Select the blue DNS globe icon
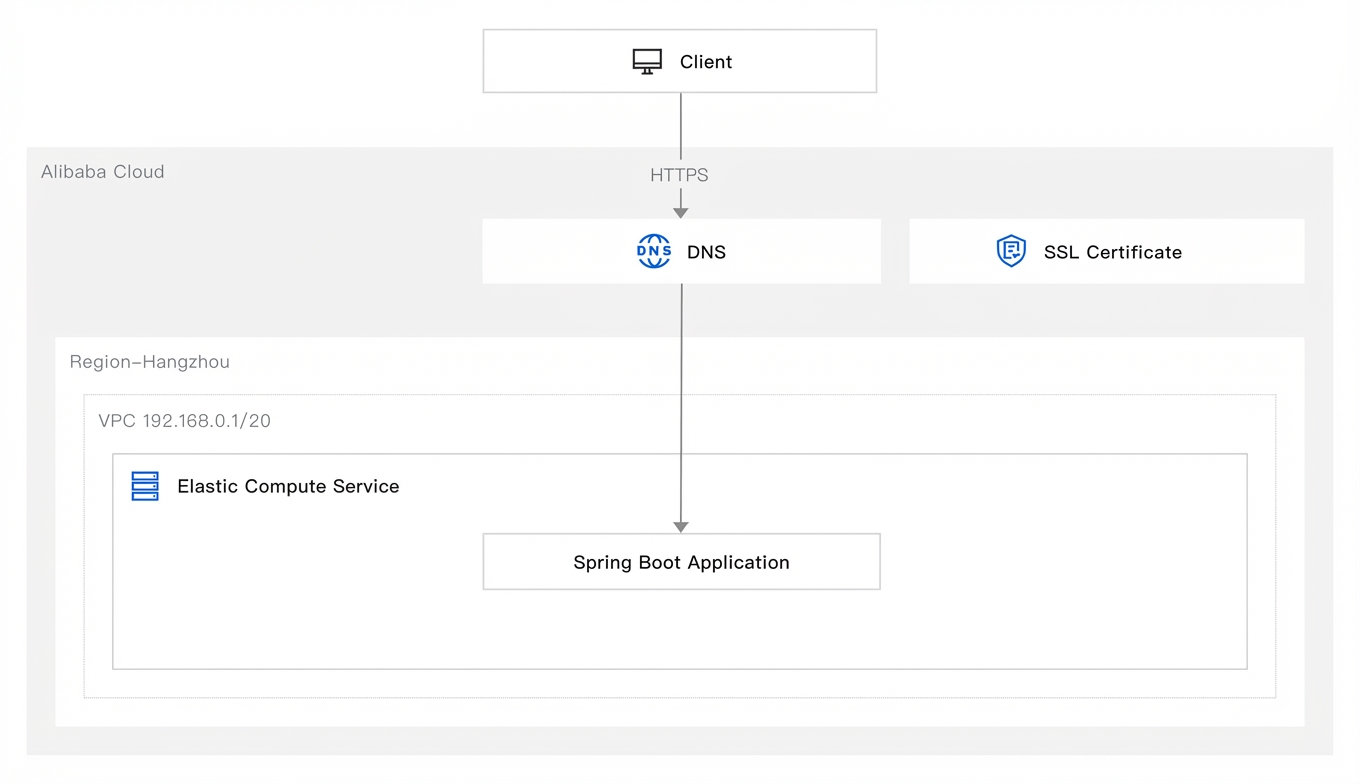 click(654, 251)
